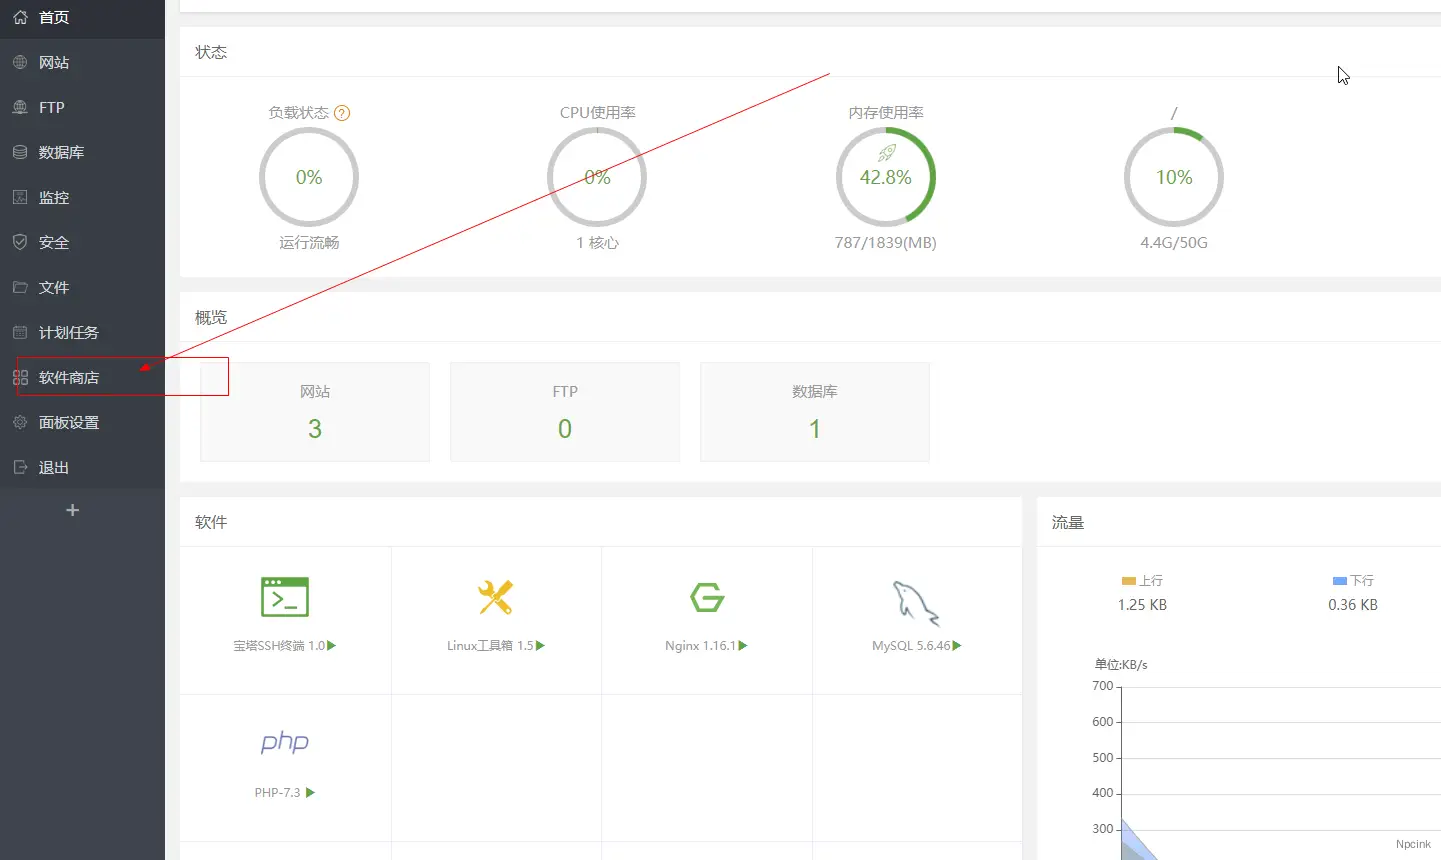
Task: Click the plus icon under the sidebar menu
Action: click(72, 510)
